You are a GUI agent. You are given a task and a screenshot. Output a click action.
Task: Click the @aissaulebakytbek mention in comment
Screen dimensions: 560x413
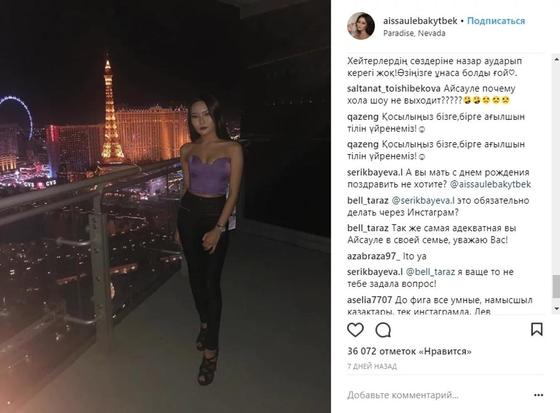[490, 184]
